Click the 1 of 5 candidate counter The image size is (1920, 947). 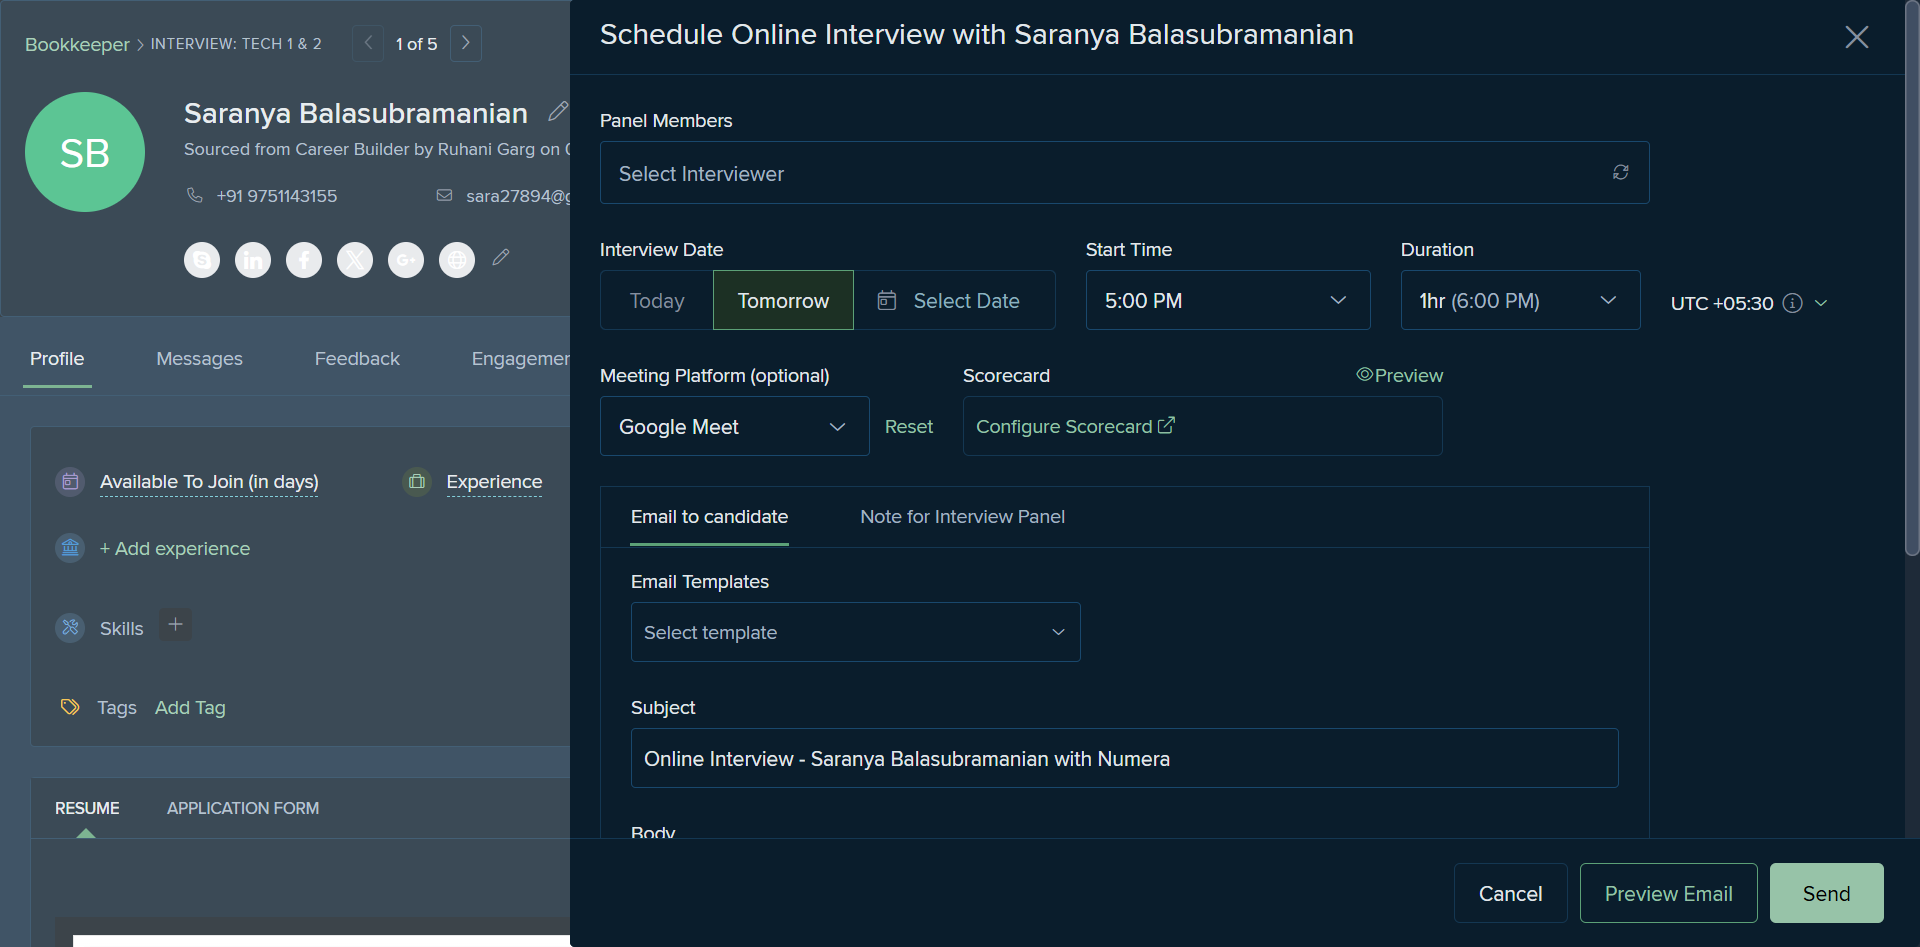click(416, 44)
